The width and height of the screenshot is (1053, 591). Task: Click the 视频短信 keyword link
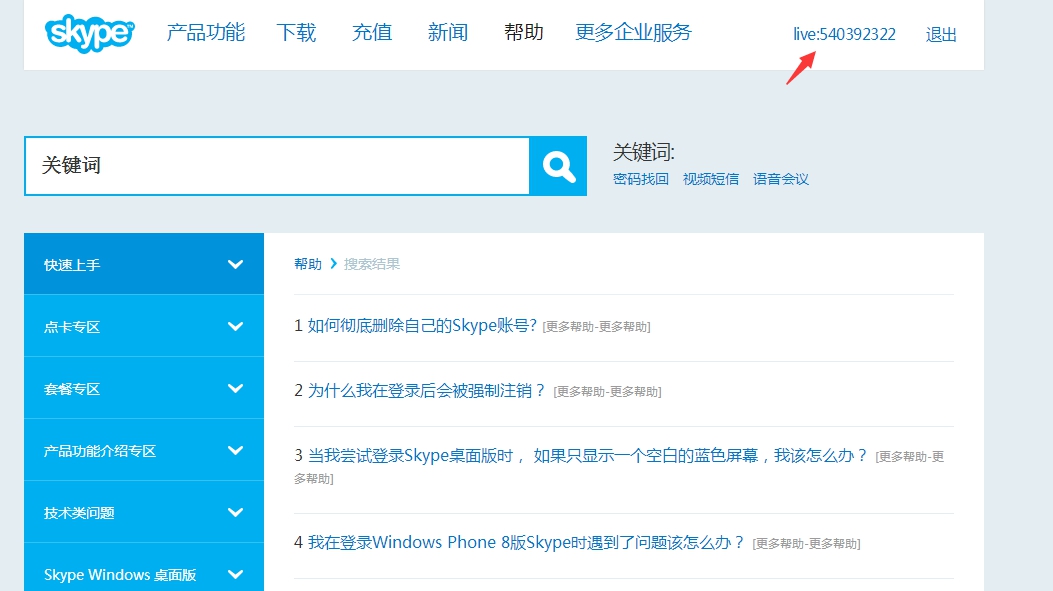point(711,178)
